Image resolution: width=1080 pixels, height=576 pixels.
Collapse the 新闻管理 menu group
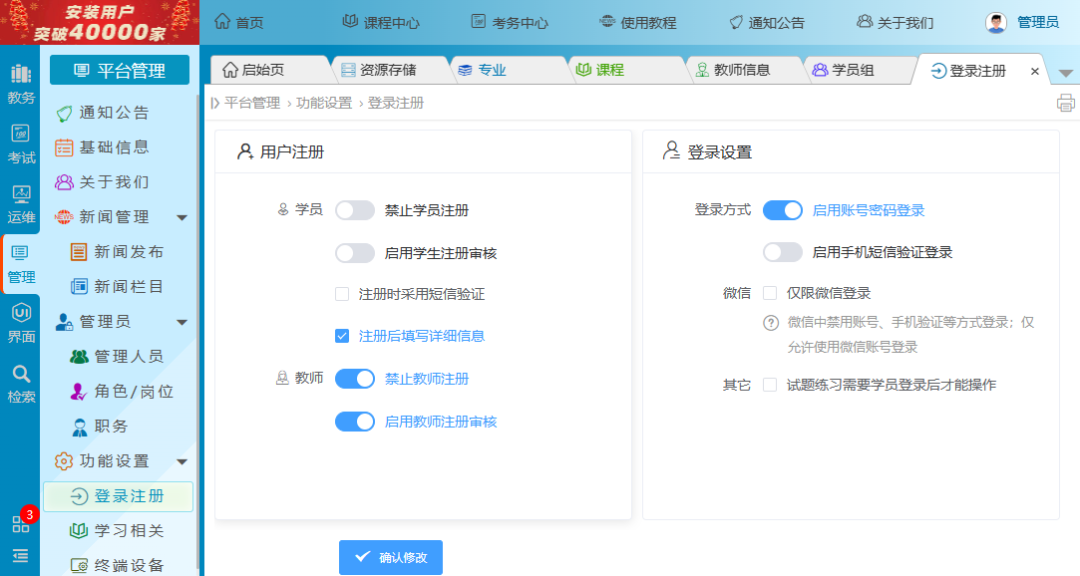(x=182, y=217)
